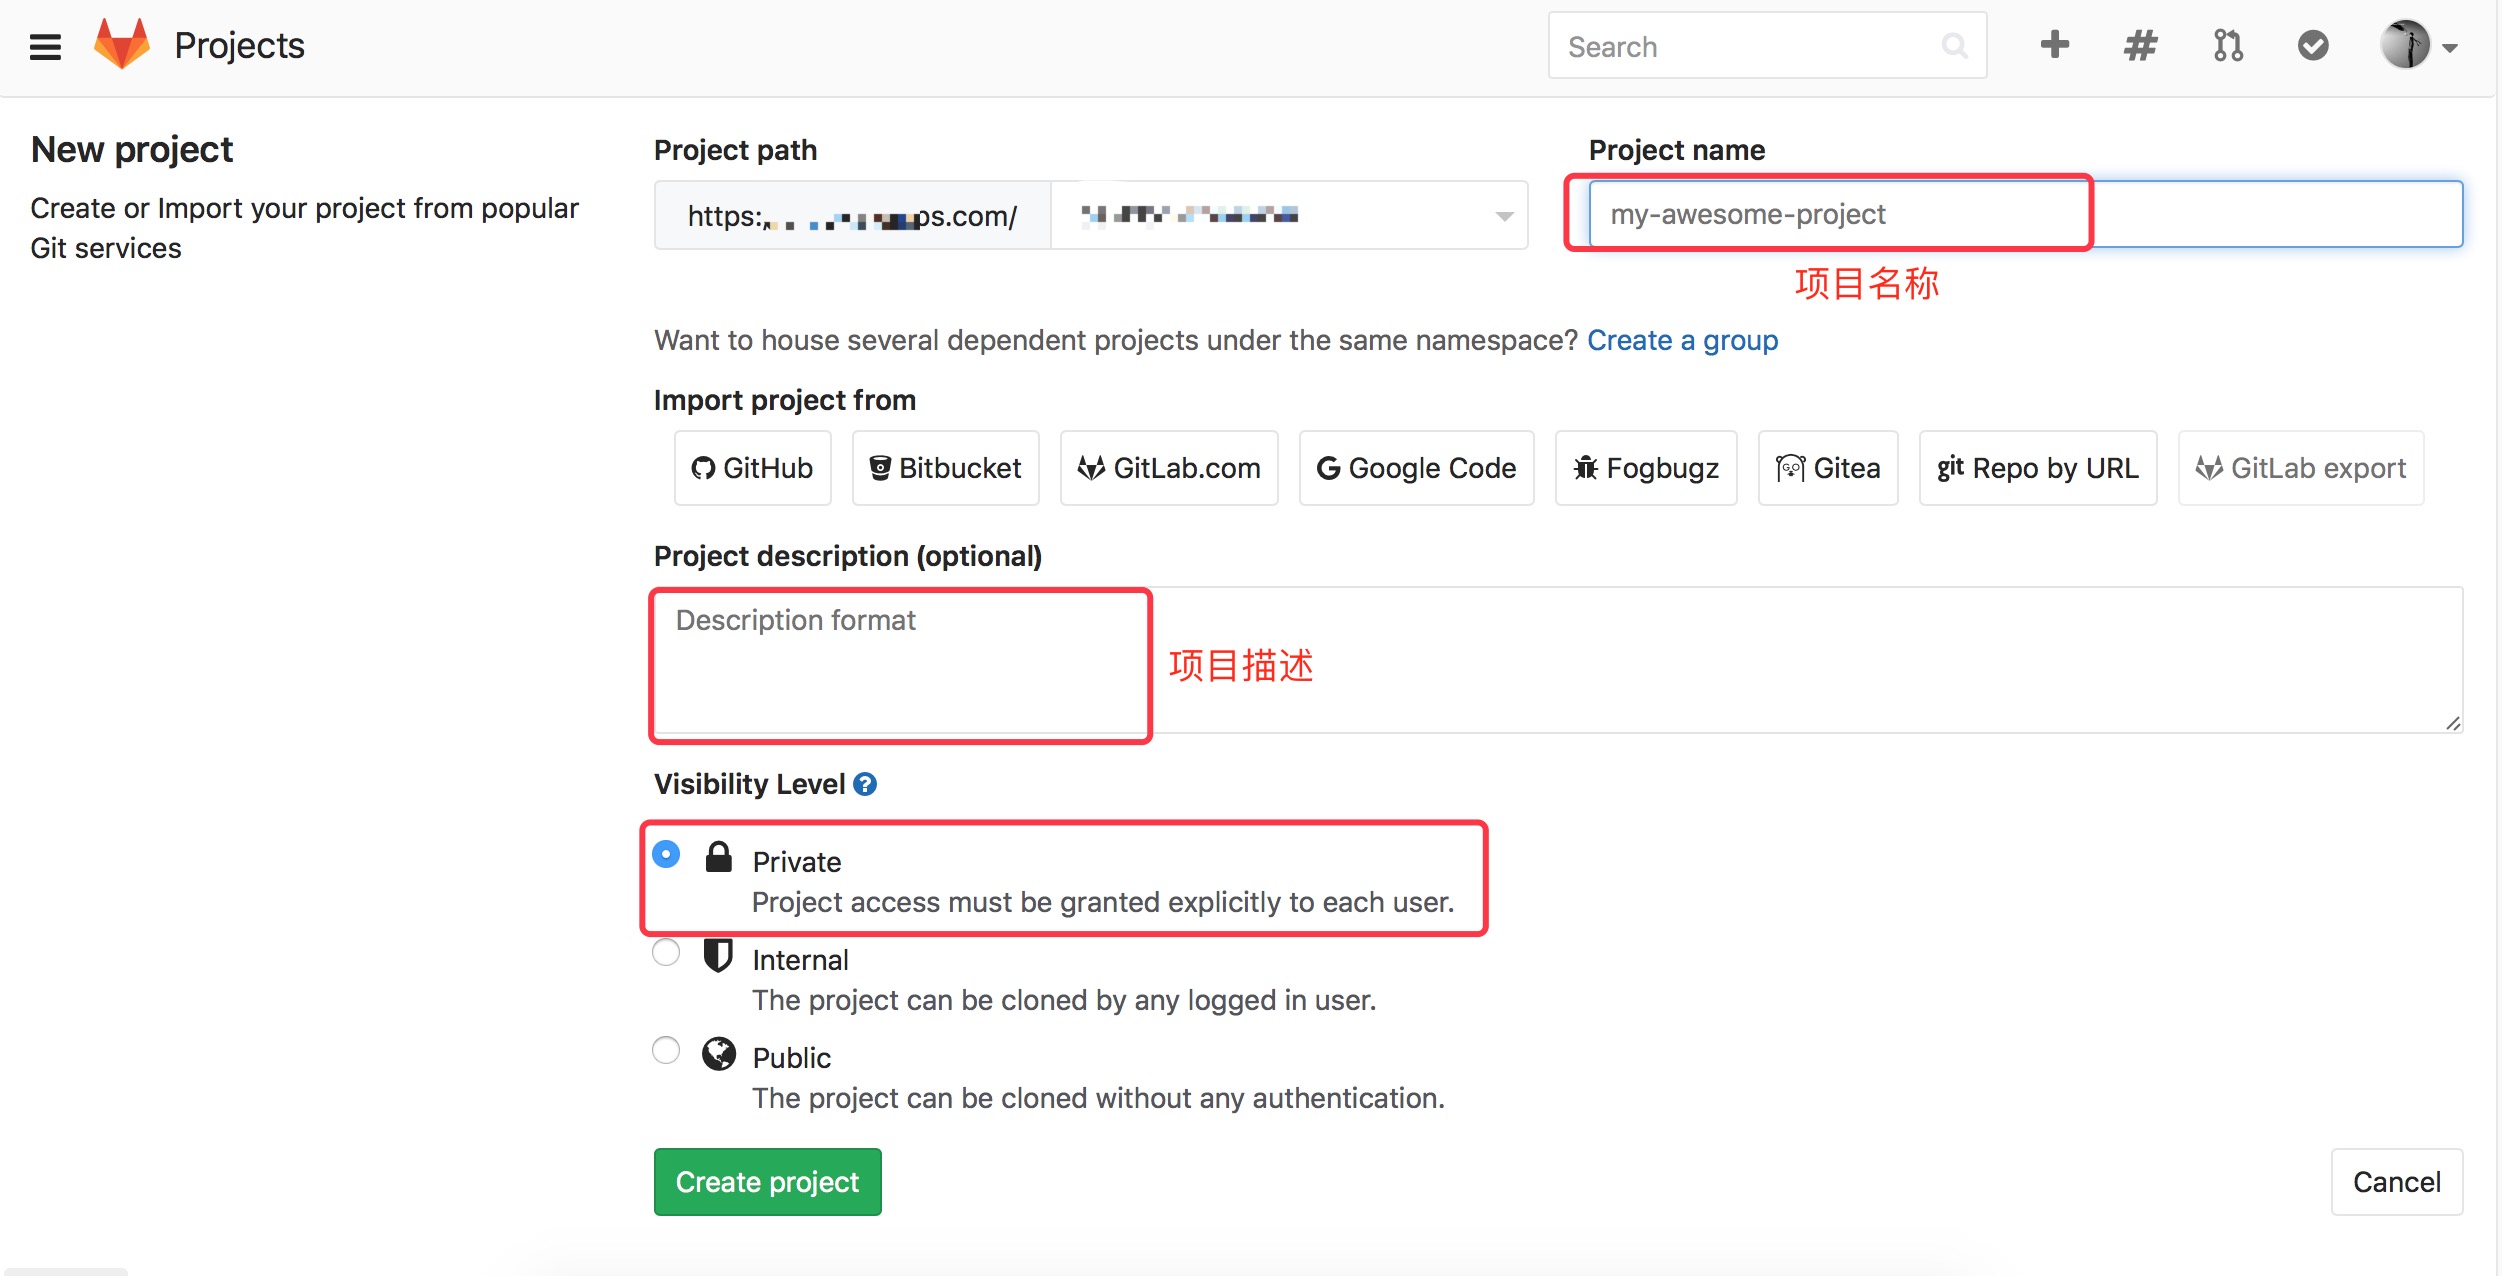Click the Project path URL prefix
This screenshot has width=2502, height=1276.
click(x=852, y=215)
